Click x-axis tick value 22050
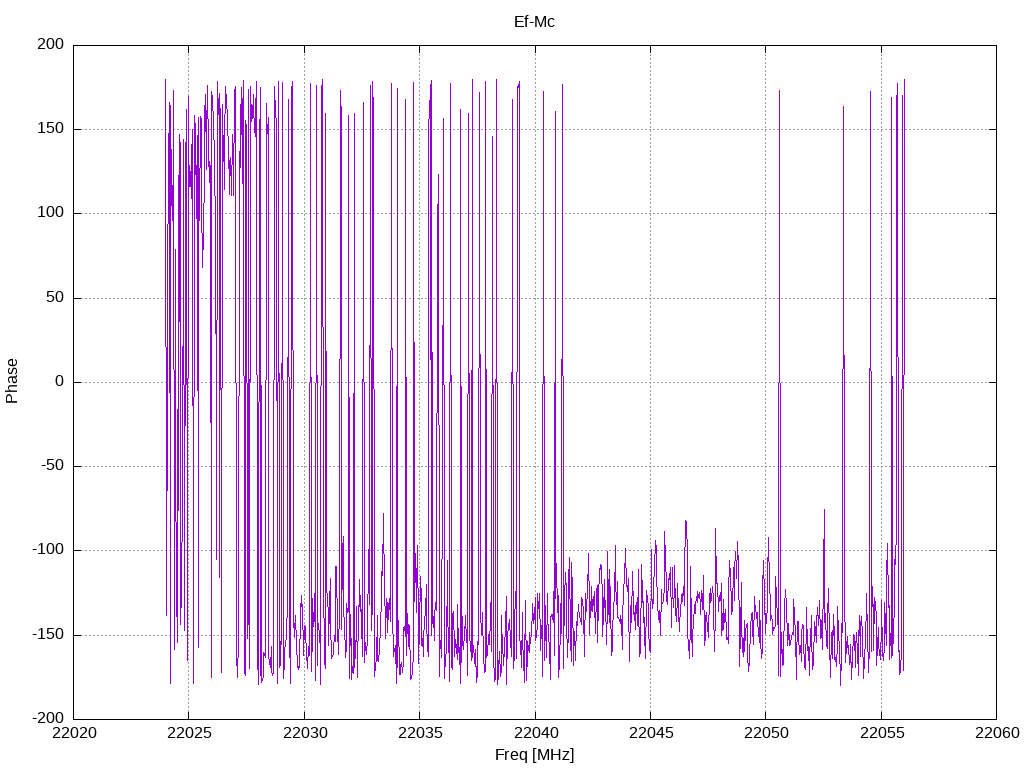The width and height of the screenshot is (1024, 768). [766, 733]
